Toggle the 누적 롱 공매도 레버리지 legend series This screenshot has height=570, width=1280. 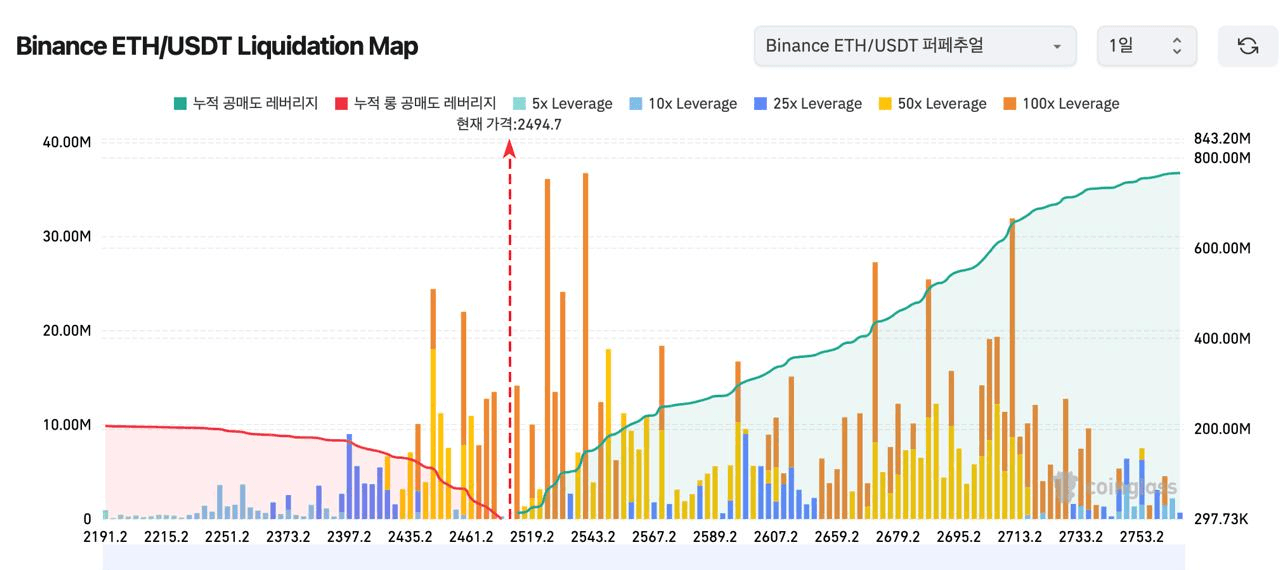415,103
